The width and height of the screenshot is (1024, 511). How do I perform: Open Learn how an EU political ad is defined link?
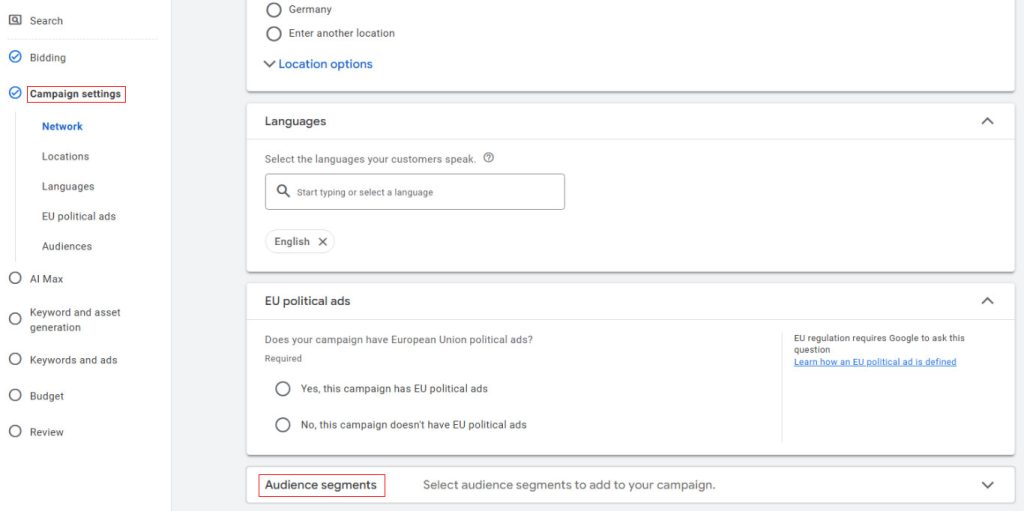point(874,362)
